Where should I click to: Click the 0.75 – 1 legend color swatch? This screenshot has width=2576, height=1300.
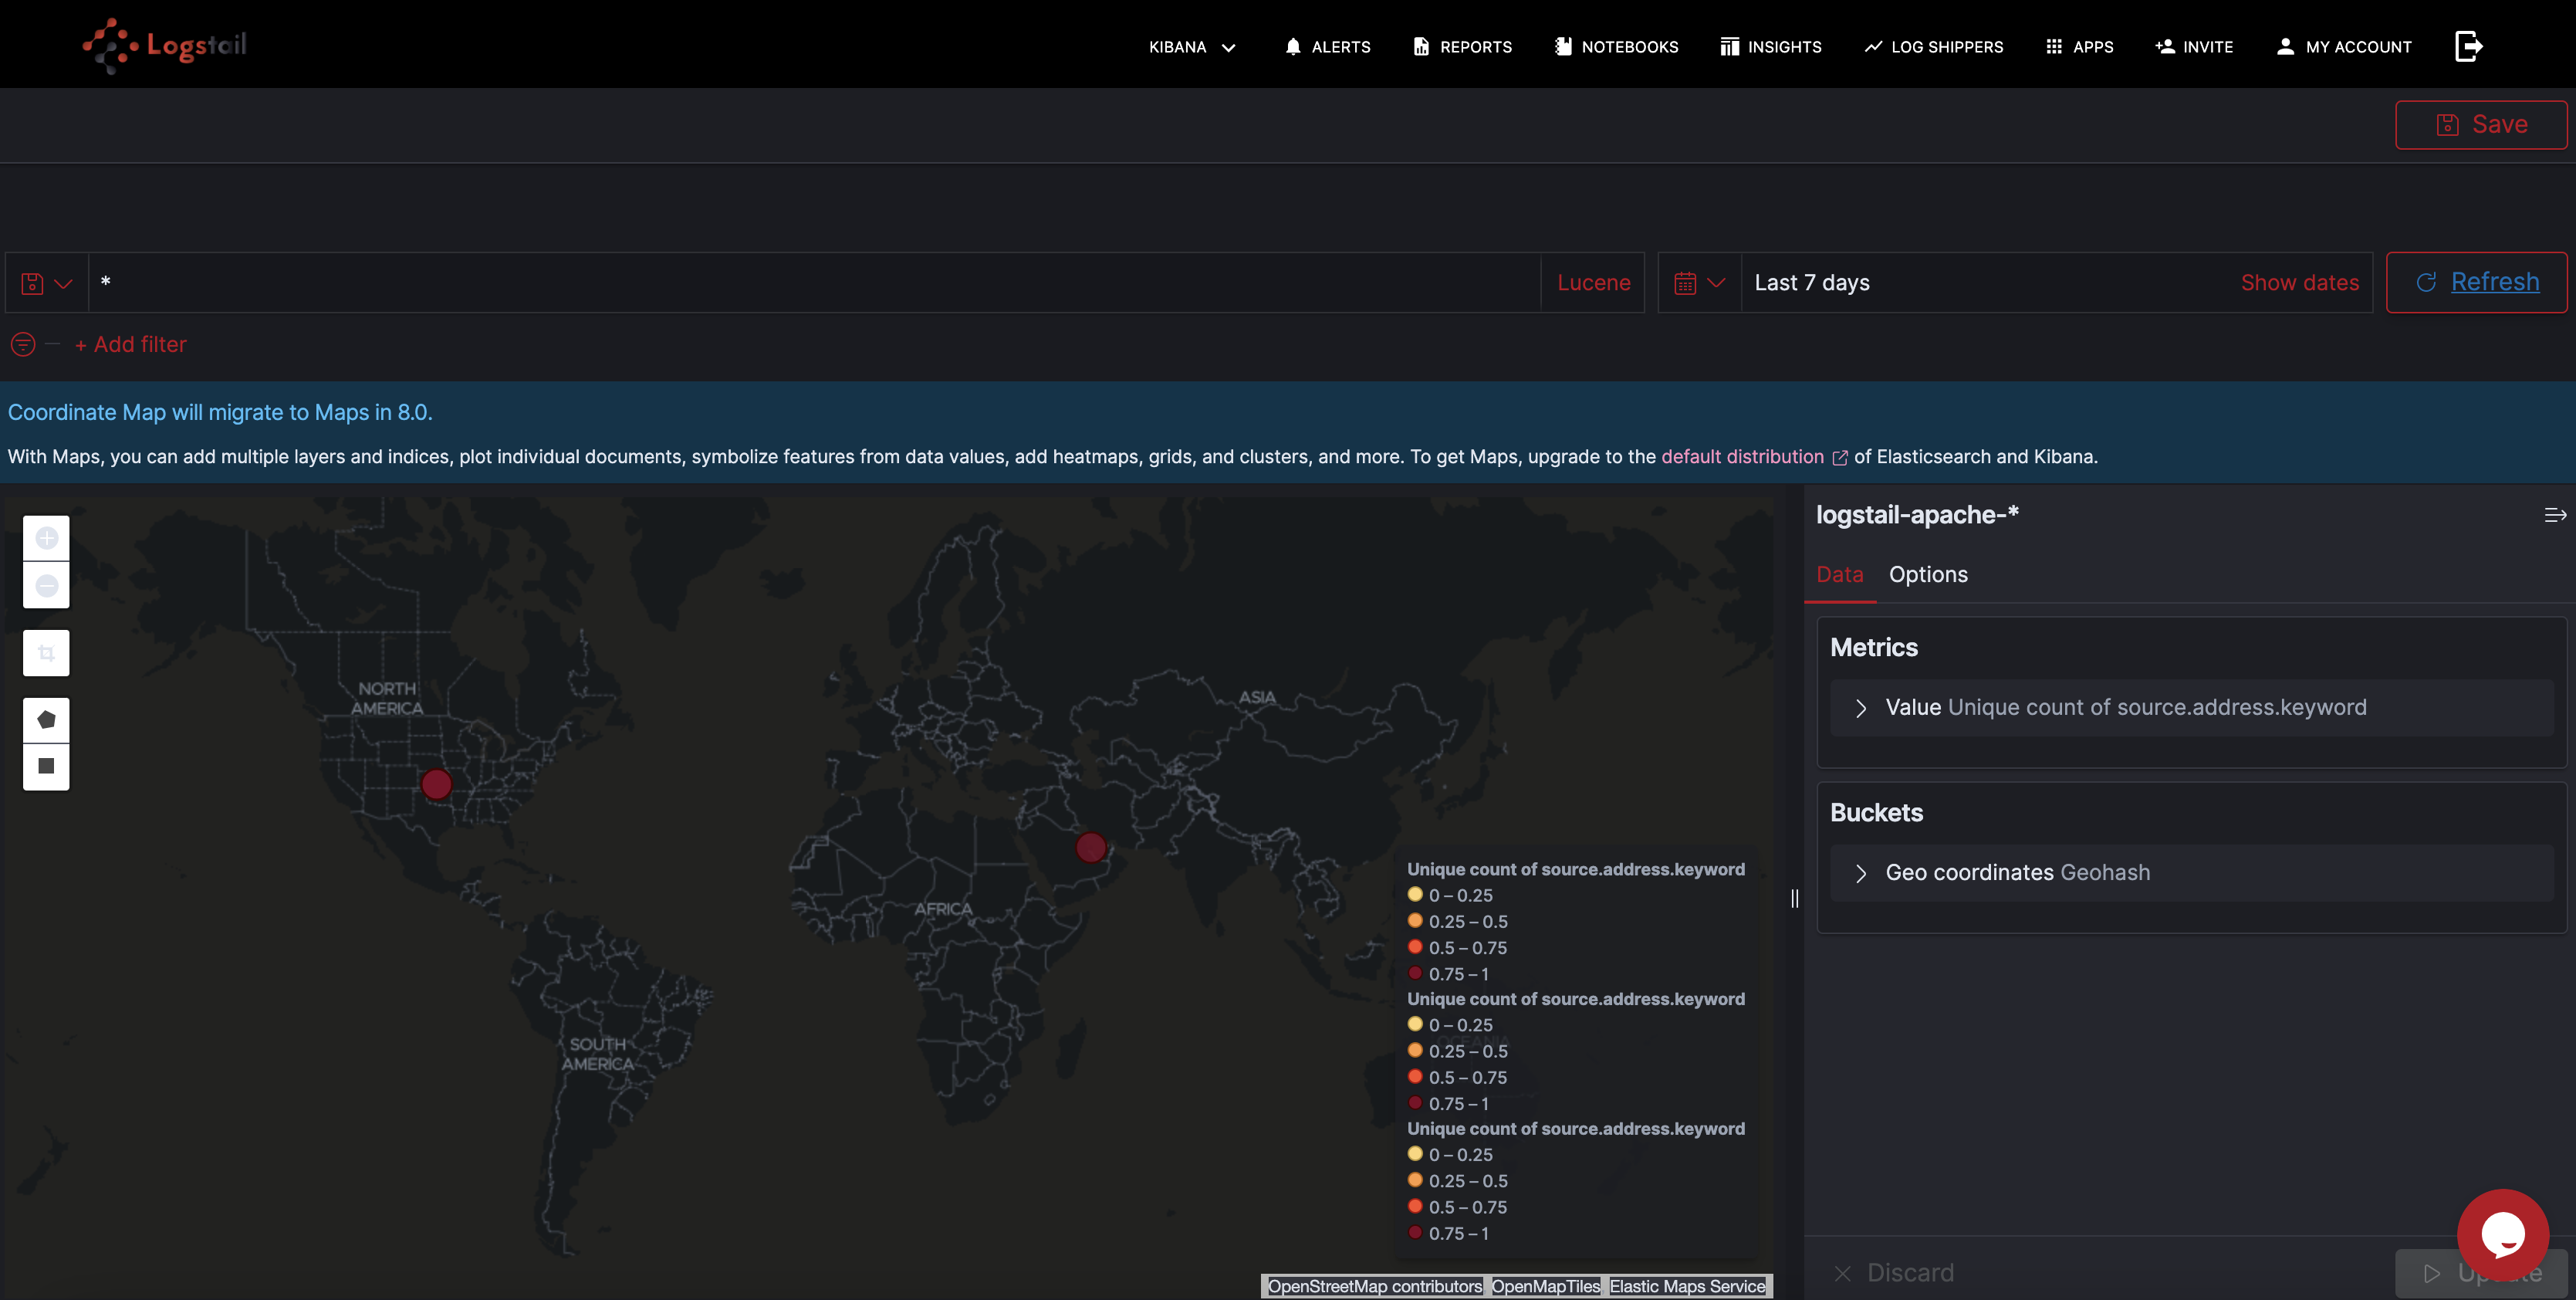pyautogui.click(x=1415, y=973)
